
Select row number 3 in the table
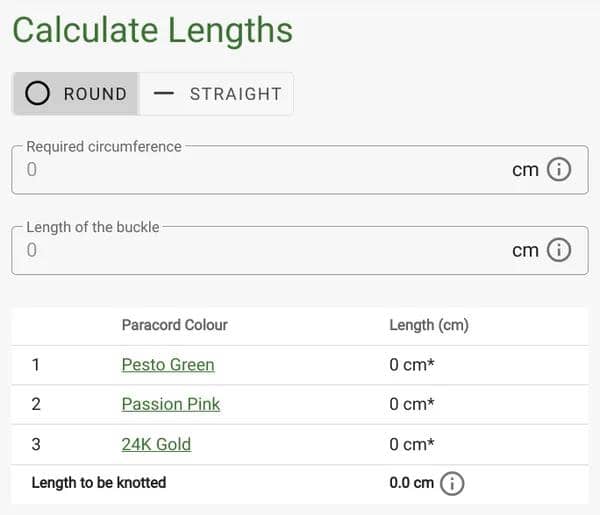[36, 445]
